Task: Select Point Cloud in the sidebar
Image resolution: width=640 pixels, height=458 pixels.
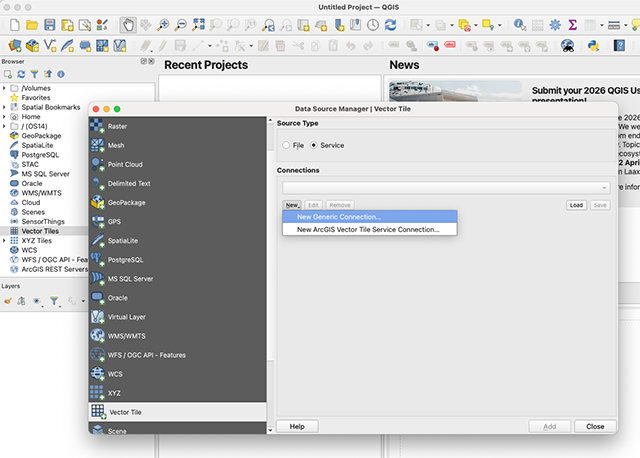Action: 178,165
